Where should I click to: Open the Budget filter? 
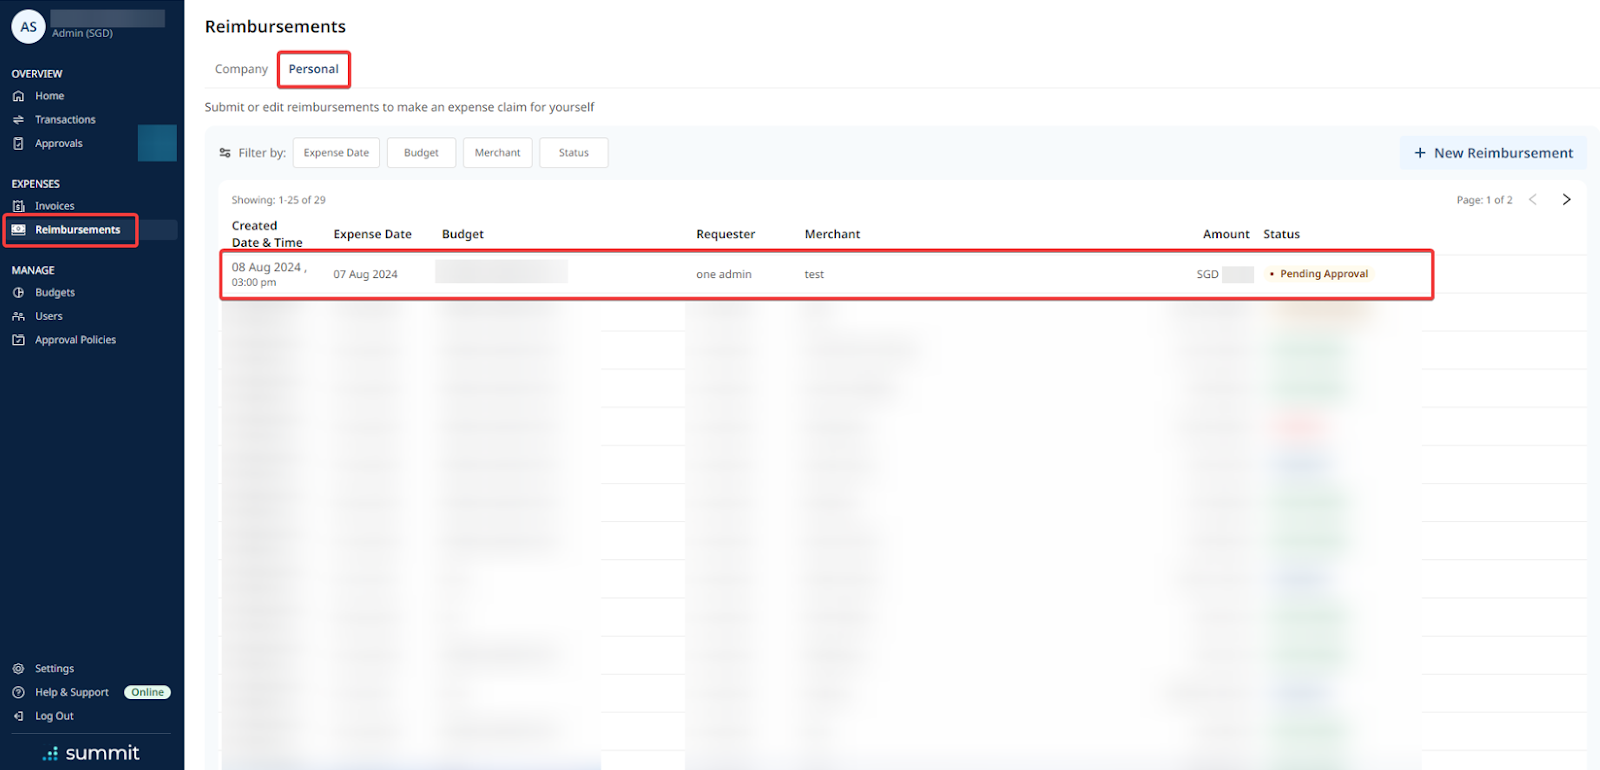pos(421,153)
